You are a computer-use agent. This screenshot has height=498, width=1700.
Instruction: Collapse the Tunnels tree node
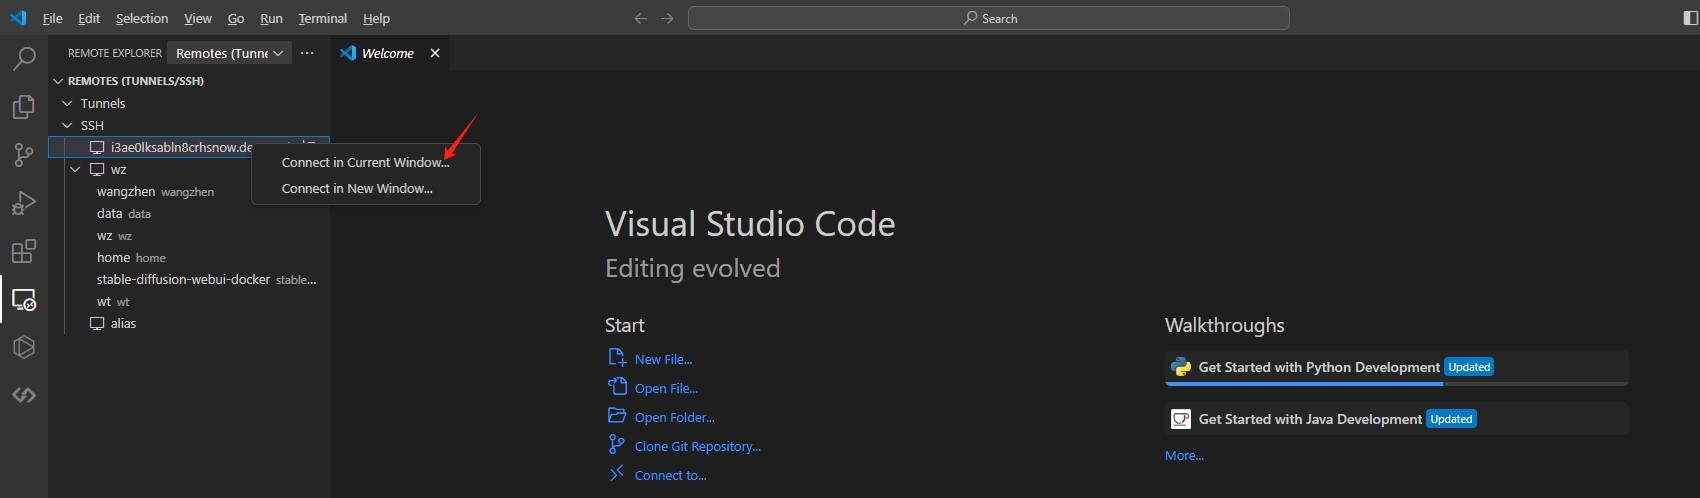point(67,103)
